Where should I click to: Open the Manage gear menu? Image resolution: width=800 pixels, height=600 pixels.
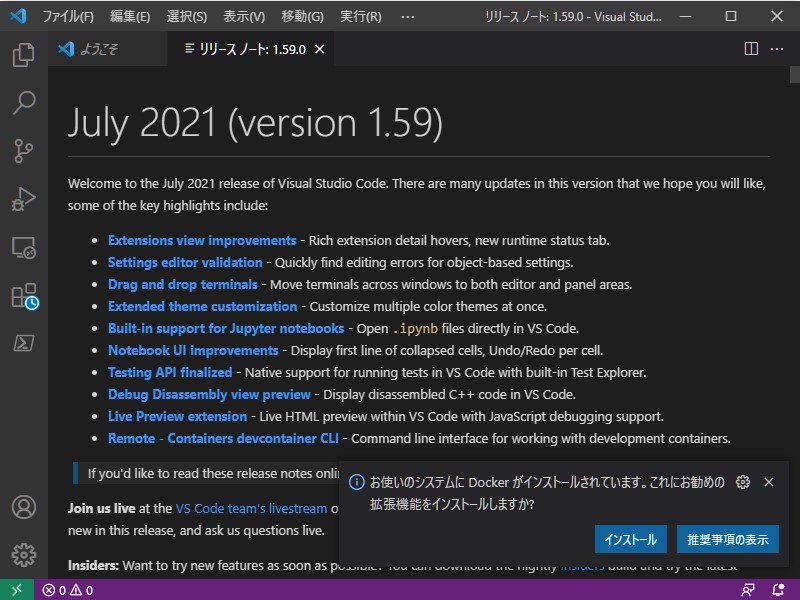[x=22, y=555]
